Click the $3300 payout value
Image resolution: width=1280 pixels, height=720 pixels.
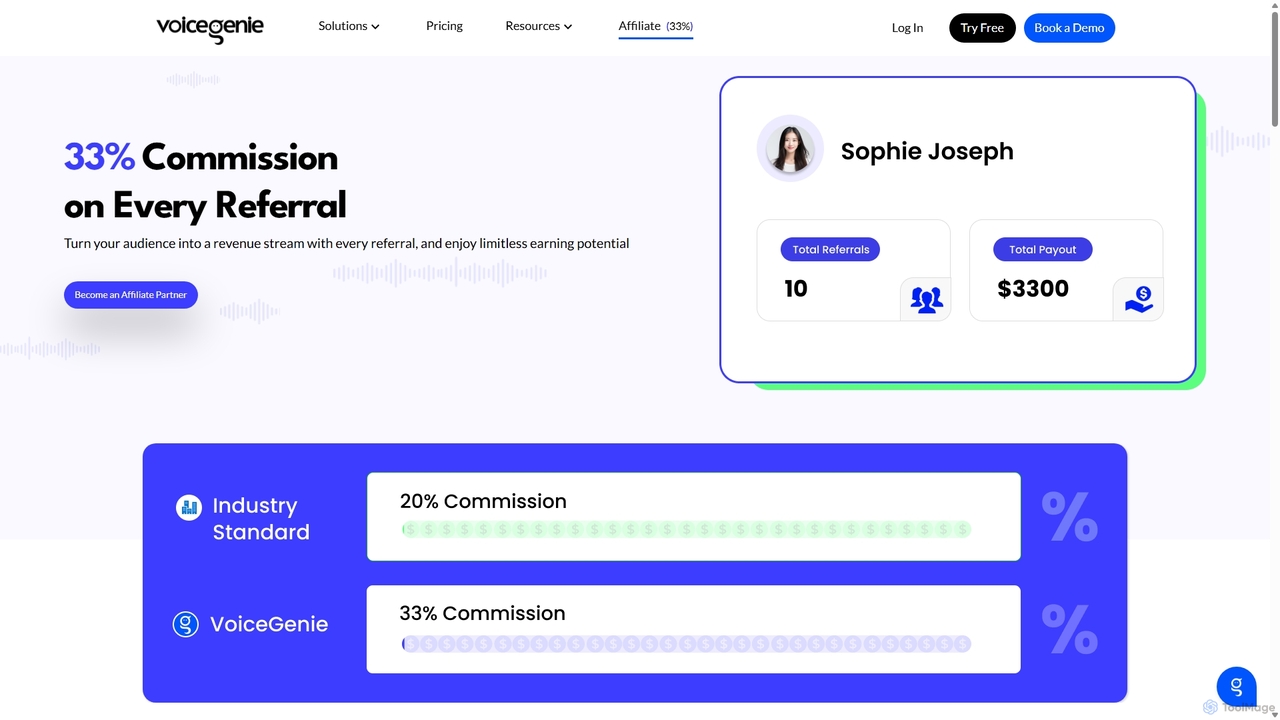1033,289
